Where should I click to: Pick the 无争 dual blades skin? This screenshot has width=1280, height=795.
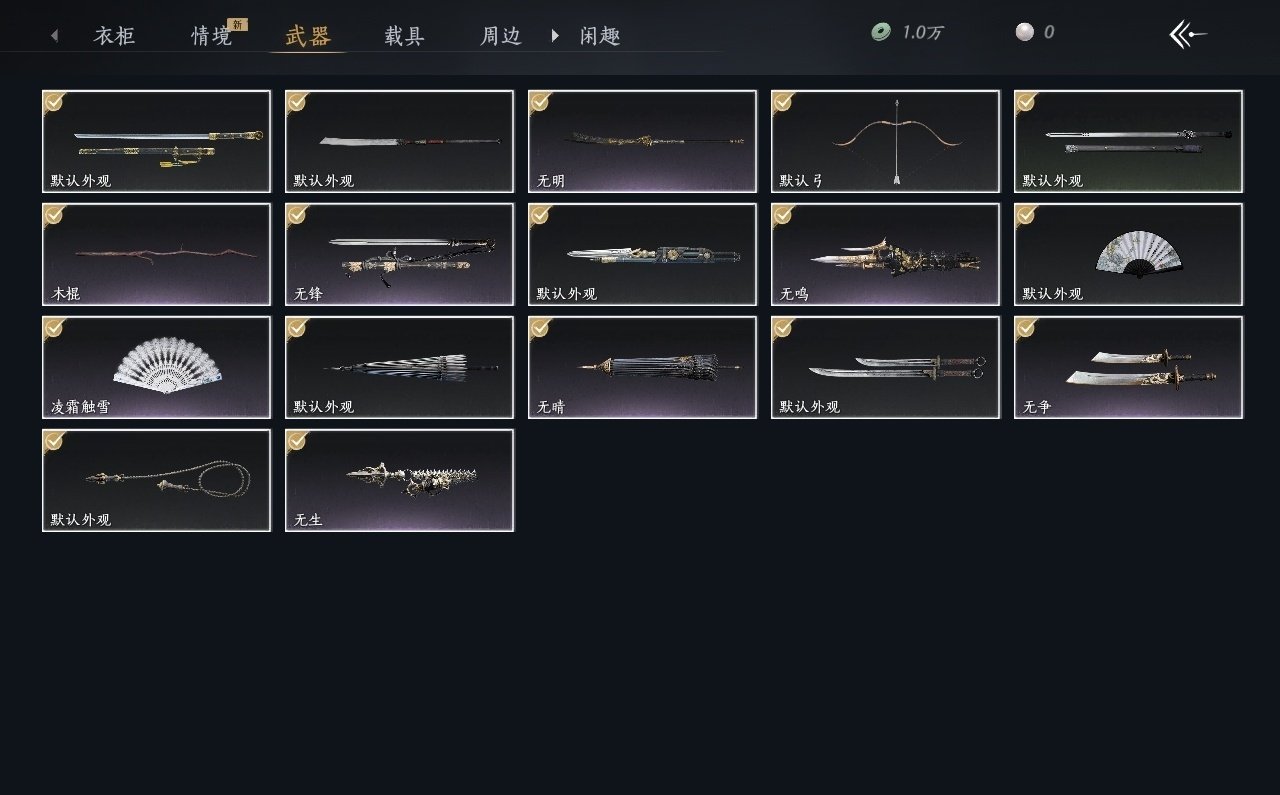click(1129, 367)
